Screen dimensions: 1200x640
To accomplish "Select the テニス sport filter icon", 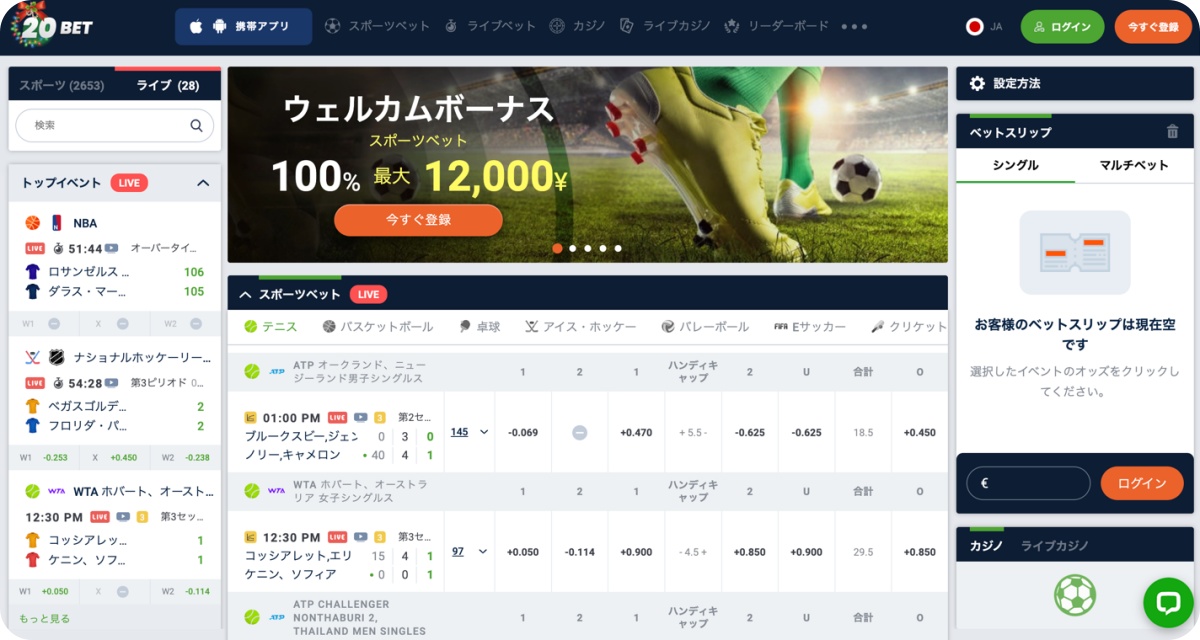I will (251, 327).
